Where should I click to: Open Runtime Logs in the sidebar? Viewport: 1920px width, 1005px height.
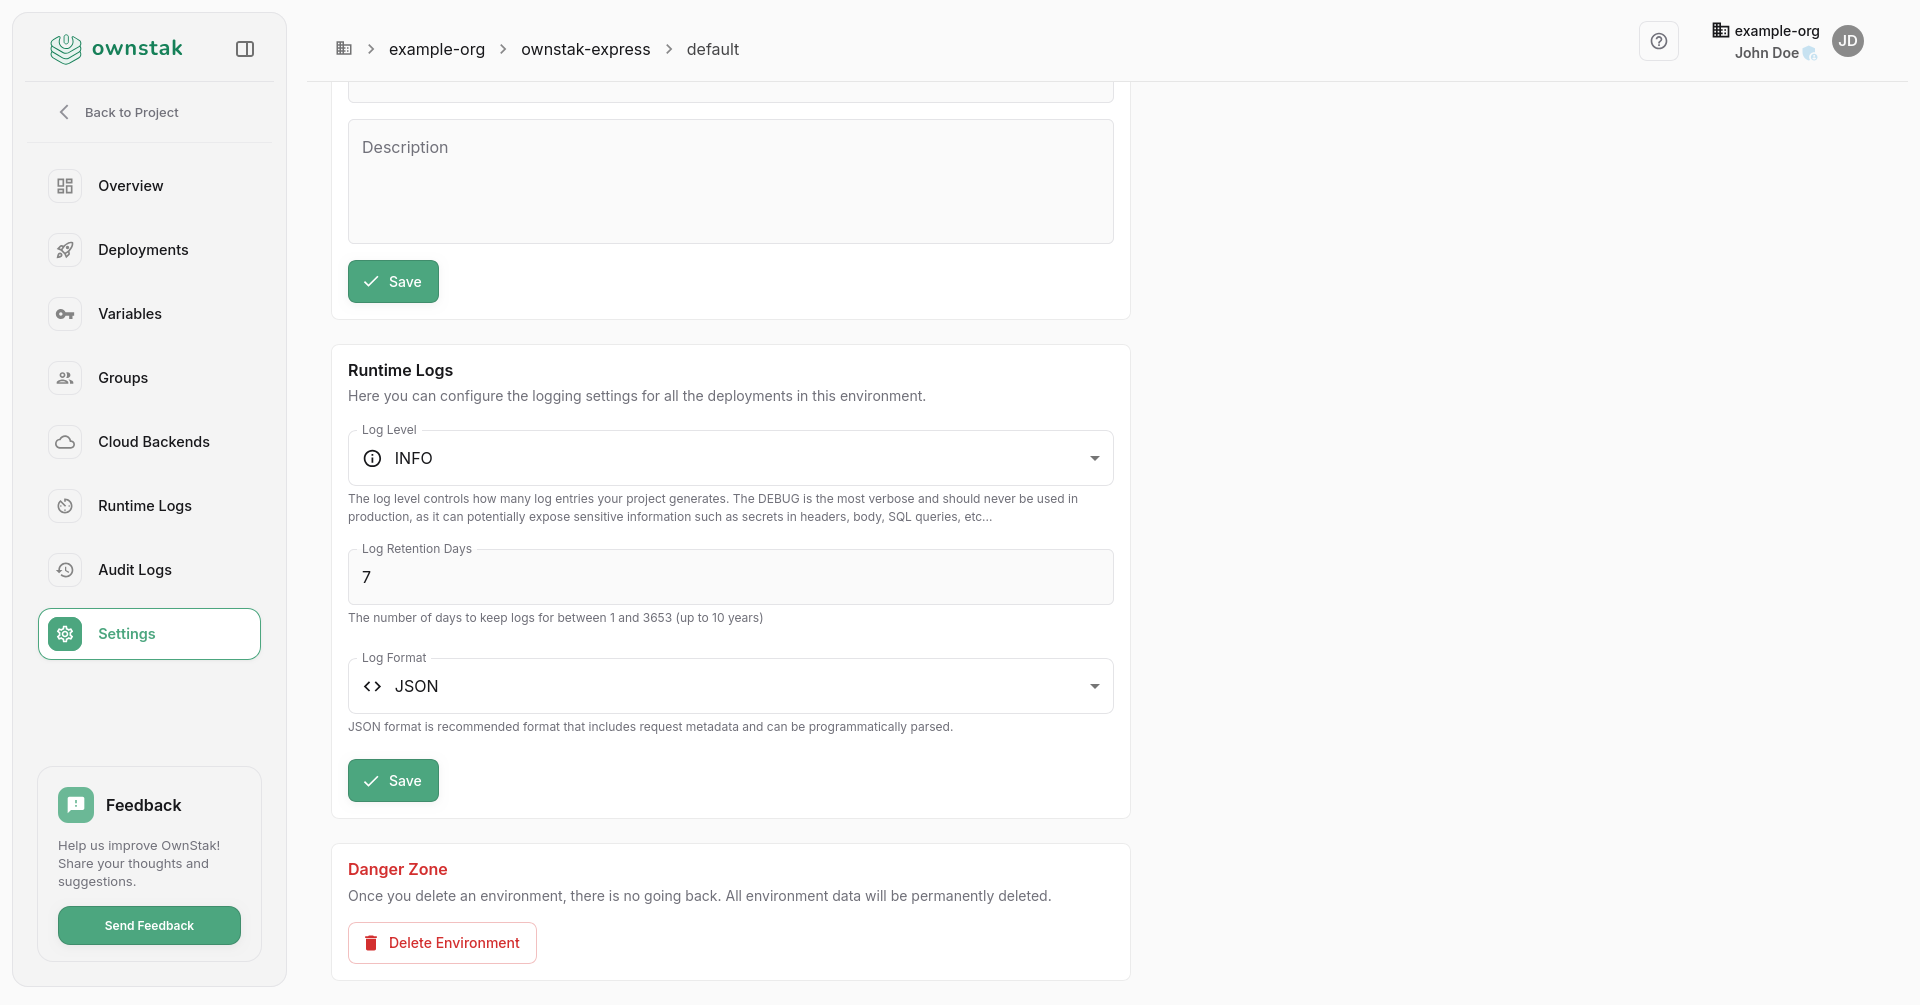click(145, 506)
